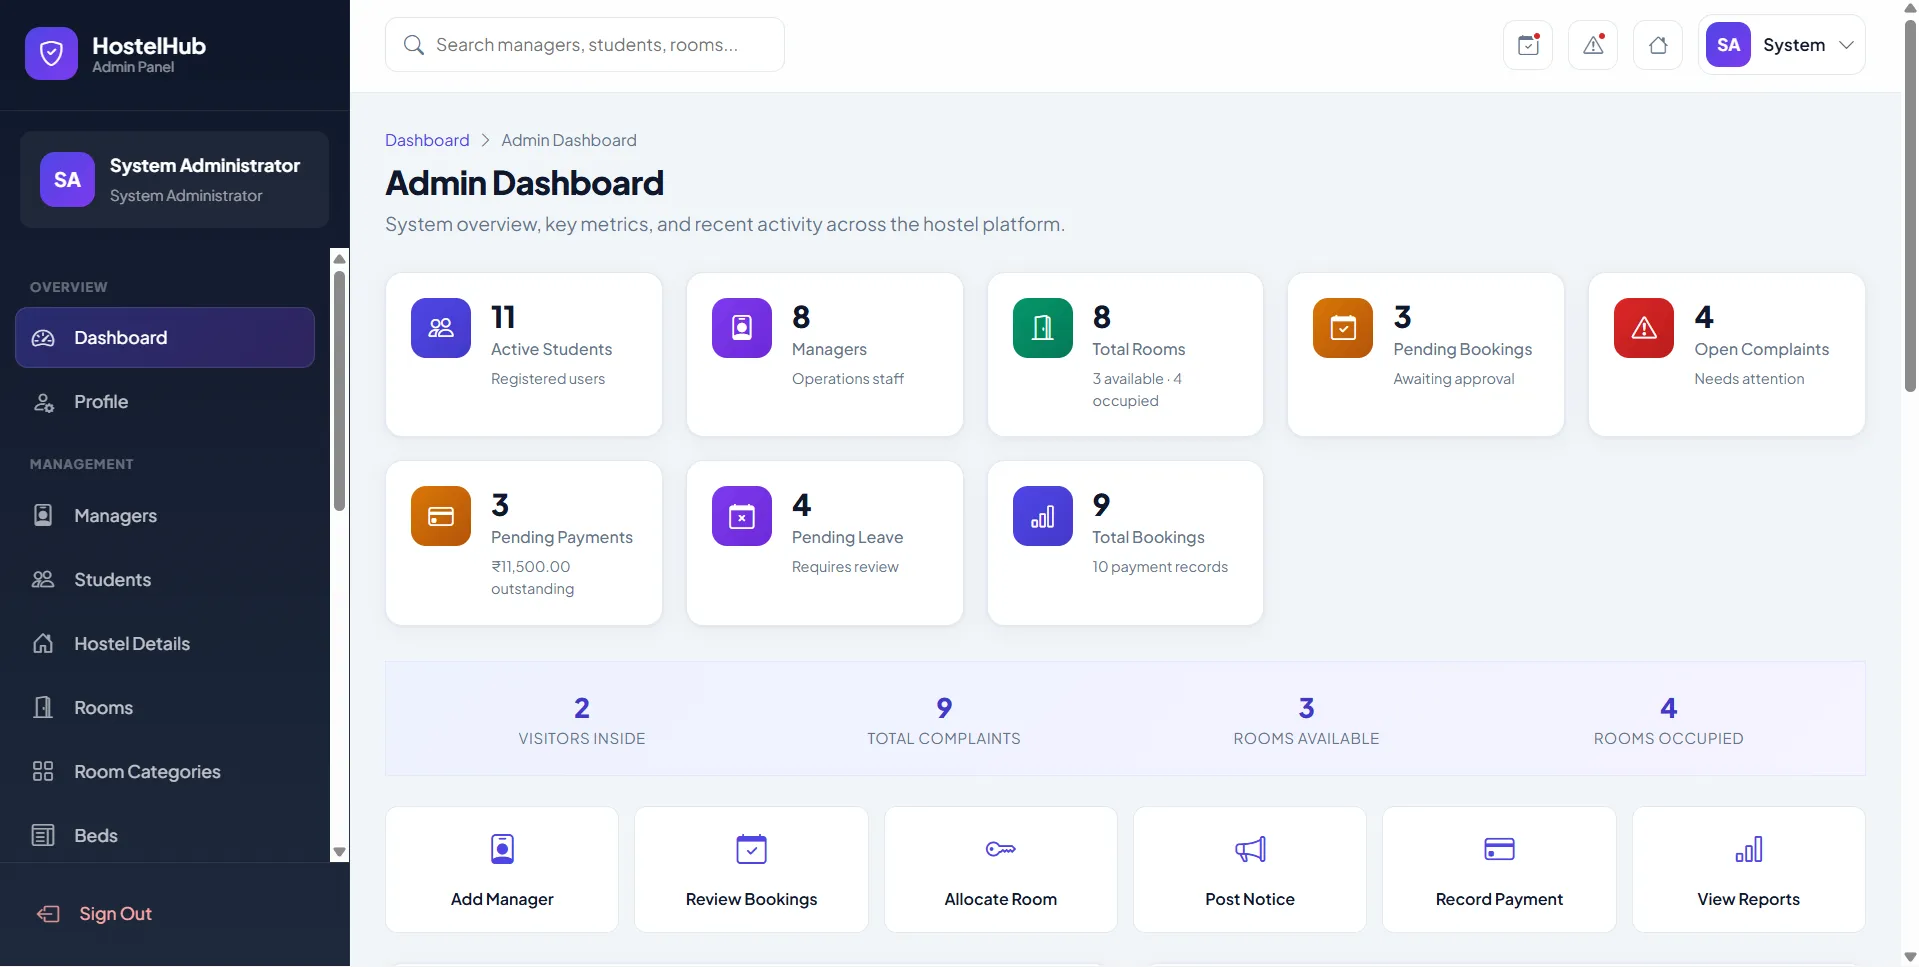Click the search magnifier icon

pos(413,45)
